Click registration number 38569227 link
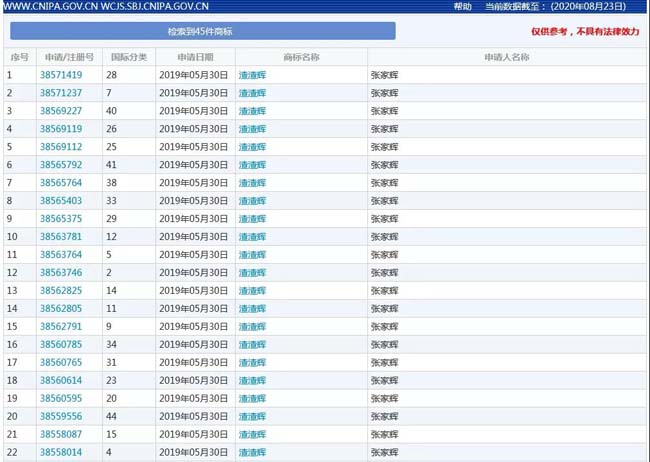 point(61,111)
